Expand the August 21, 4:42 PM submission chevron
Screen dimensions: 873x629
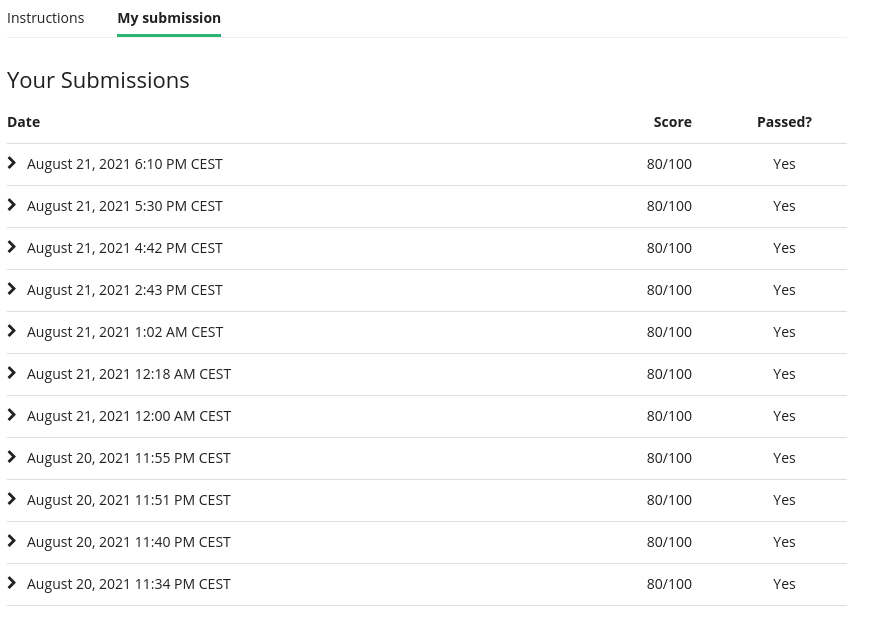point(12,247)
